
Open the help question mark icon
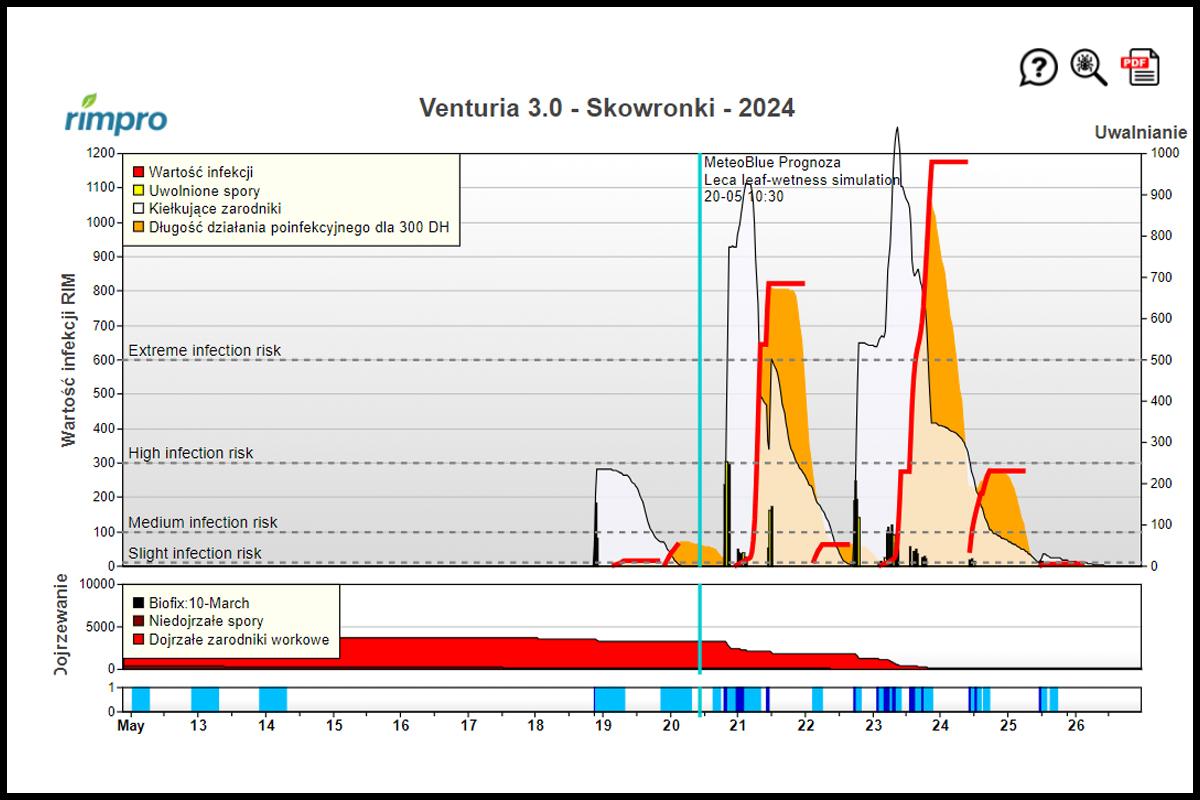coord(1038,68)
